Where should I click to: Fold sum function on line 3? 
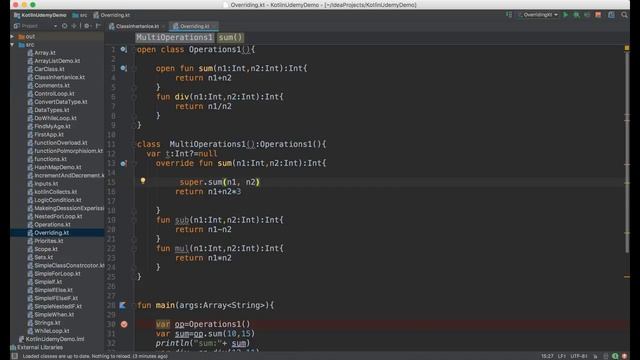134,69
